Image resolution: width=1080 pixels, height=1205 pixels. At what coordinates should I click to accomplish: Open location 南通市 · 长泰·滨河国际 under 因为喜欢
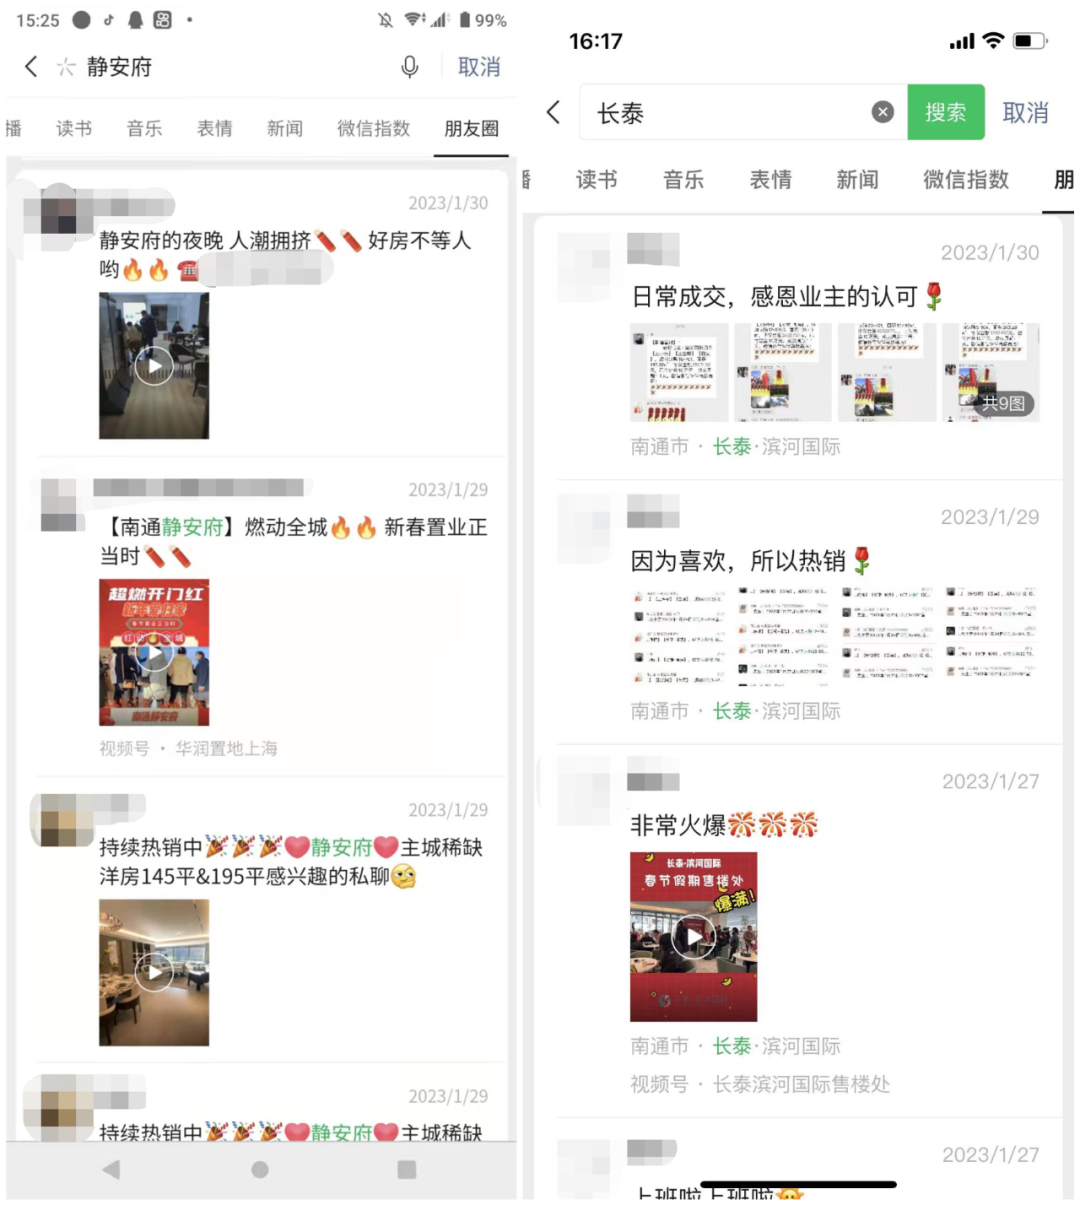tap(735, 711)
